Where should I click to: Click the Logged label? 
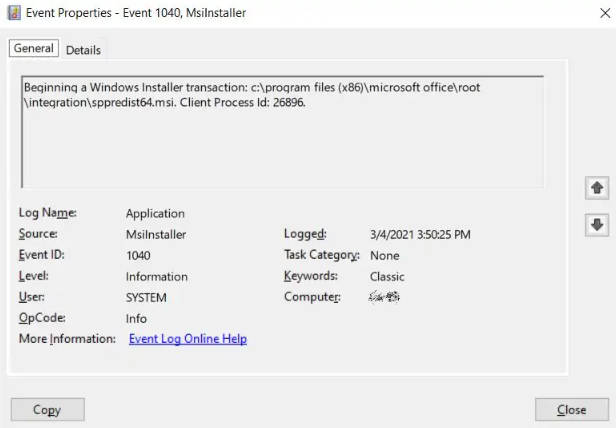(x=305, y=234)
